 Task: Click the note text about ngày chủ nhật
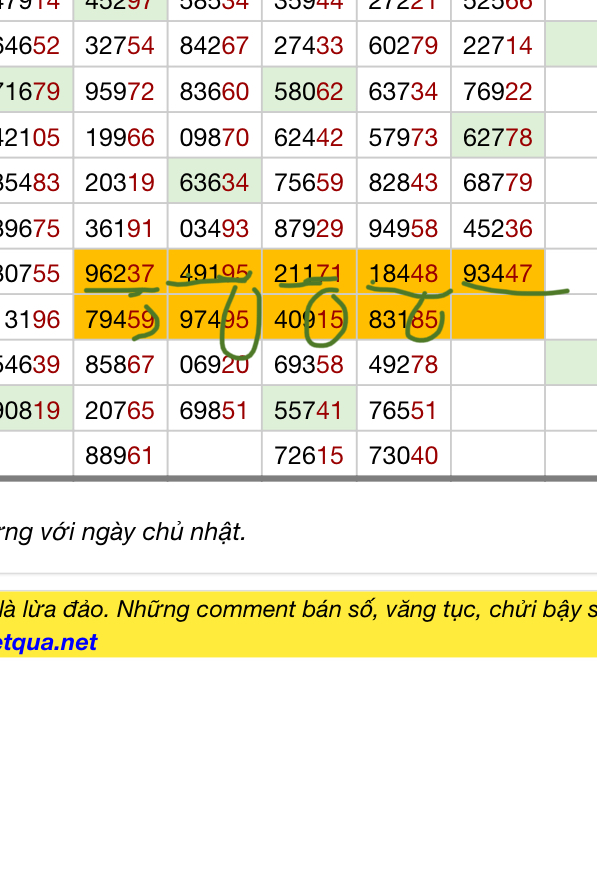coord(123,532)
